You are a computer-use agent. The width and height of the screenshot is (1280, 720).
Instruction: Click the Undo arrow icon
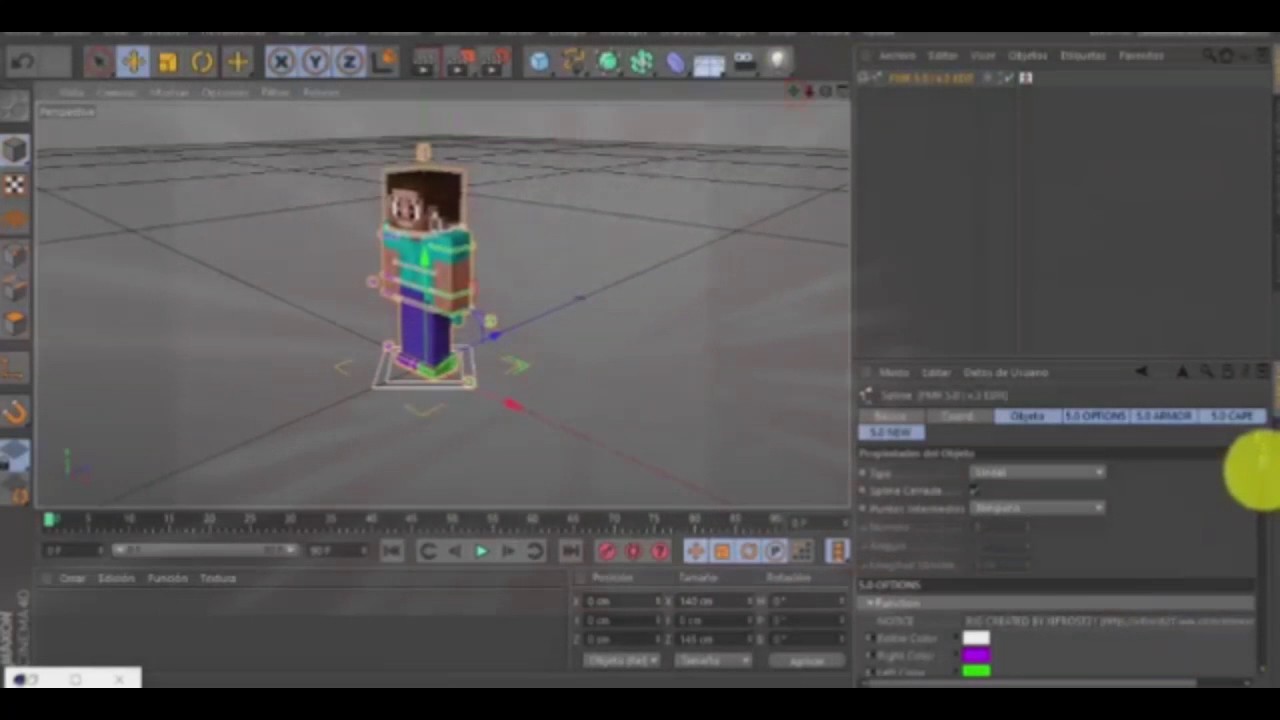pos(23,62)
